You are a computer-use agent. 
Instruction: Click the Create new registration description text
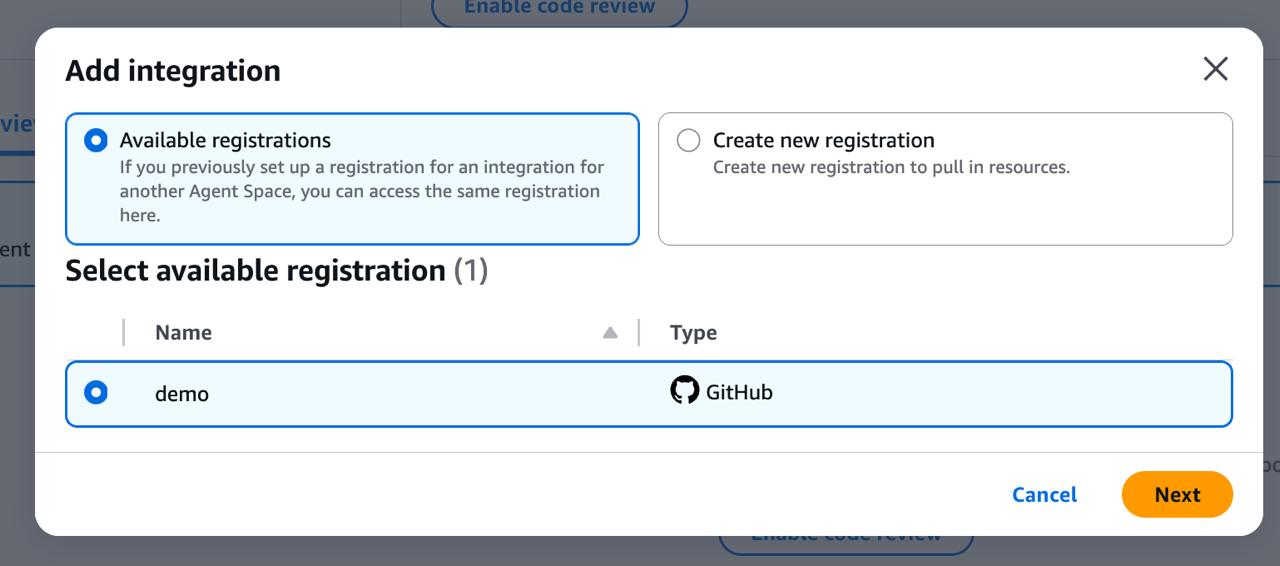(x=891, y=167)
